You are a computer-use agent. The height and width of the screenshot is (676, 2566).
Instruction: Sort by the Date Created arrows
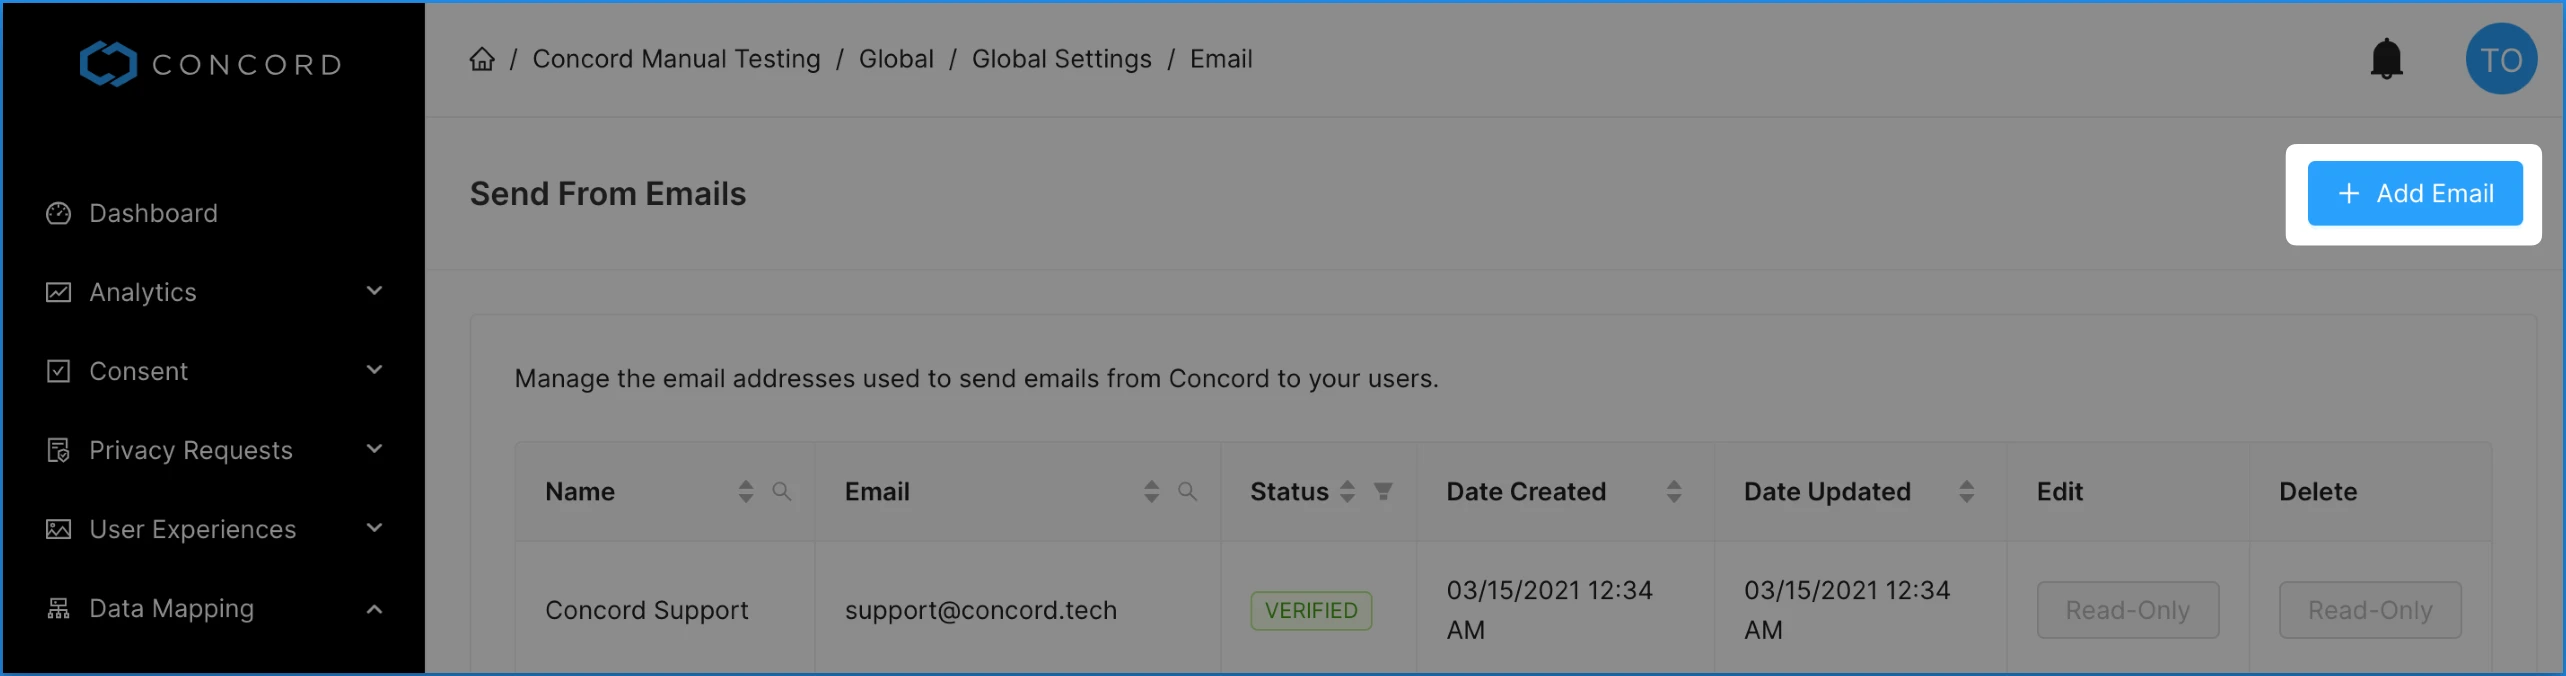click(x=1674, y=491)
